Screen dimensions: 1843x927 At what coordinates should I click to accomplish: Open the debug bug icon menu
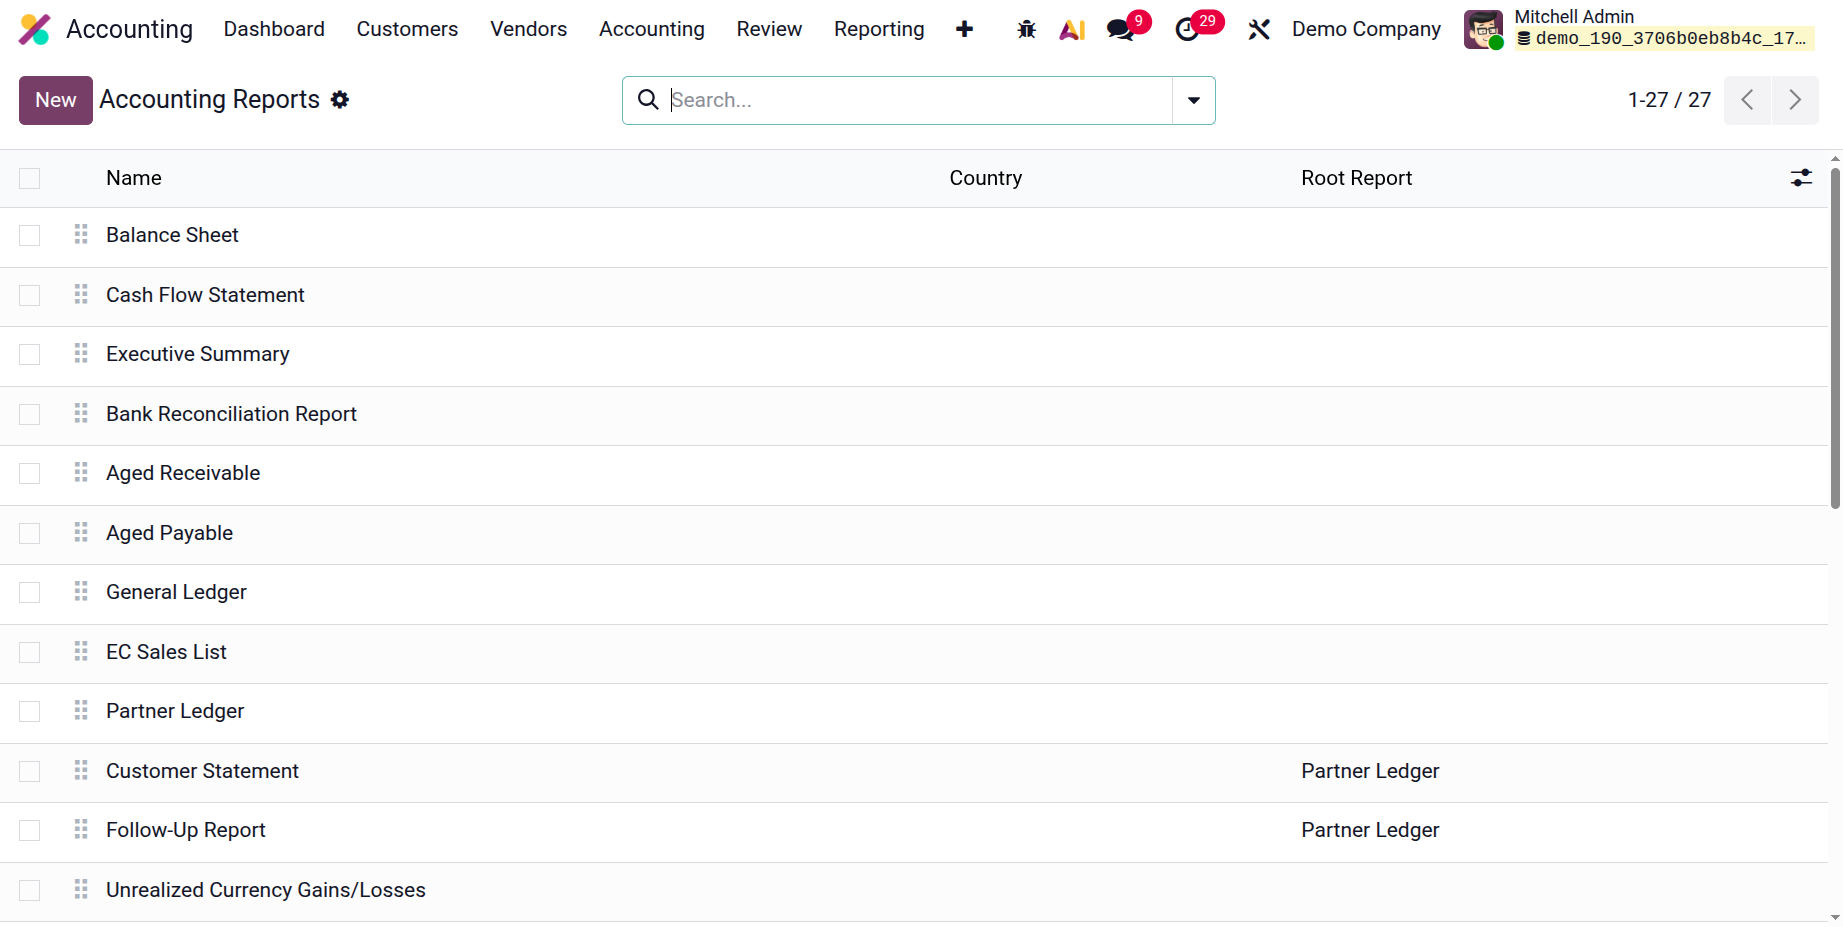point(1026,30)
